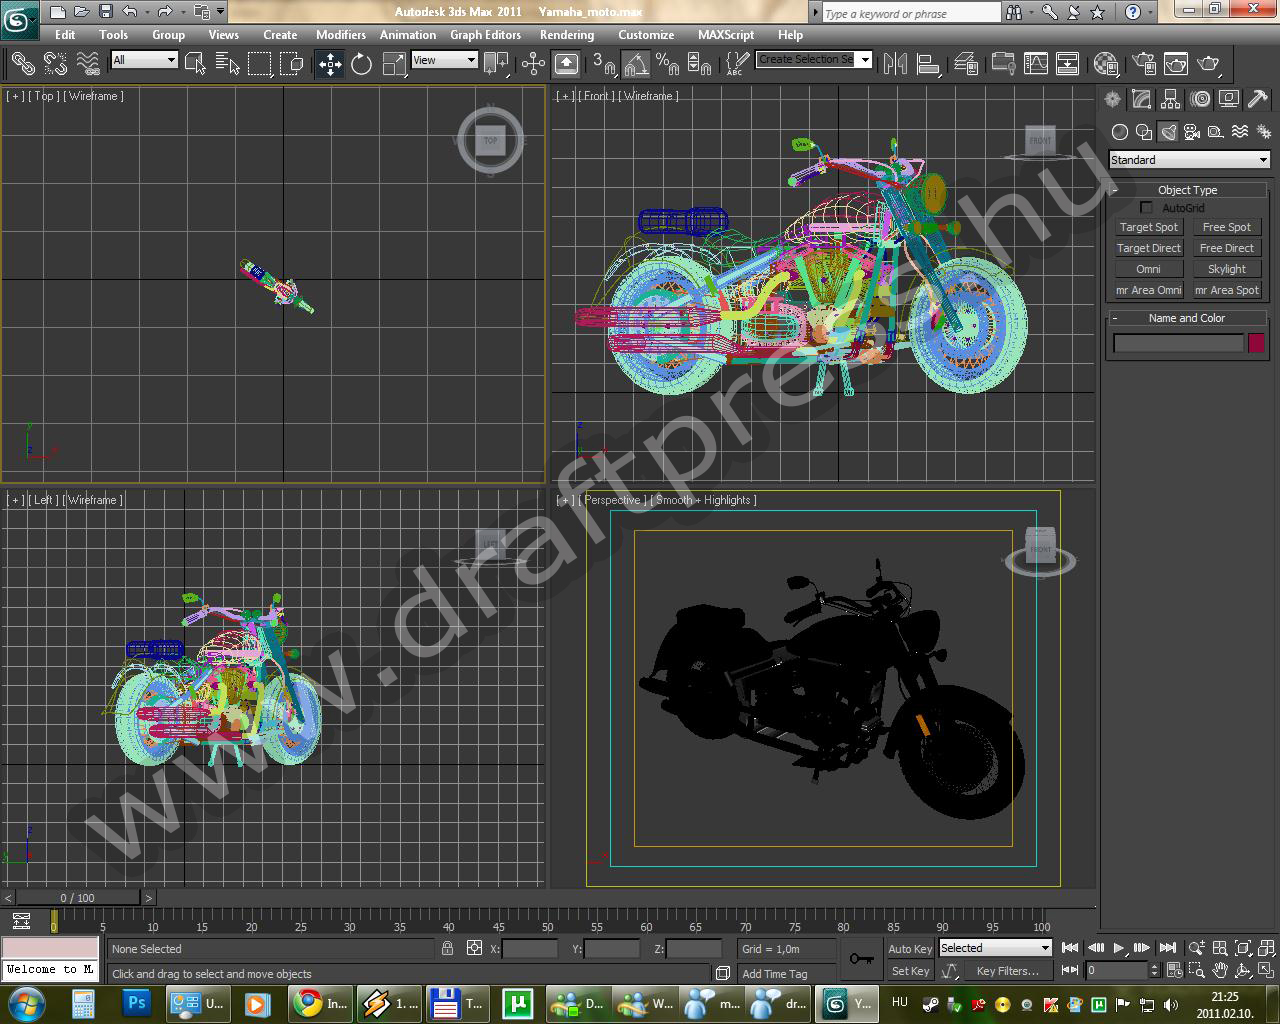Image resolution: width=1280 pixels, height=1024 pixels.
Task: Toggle Window/Crossing selection mode
Action: tap(292, 64)
